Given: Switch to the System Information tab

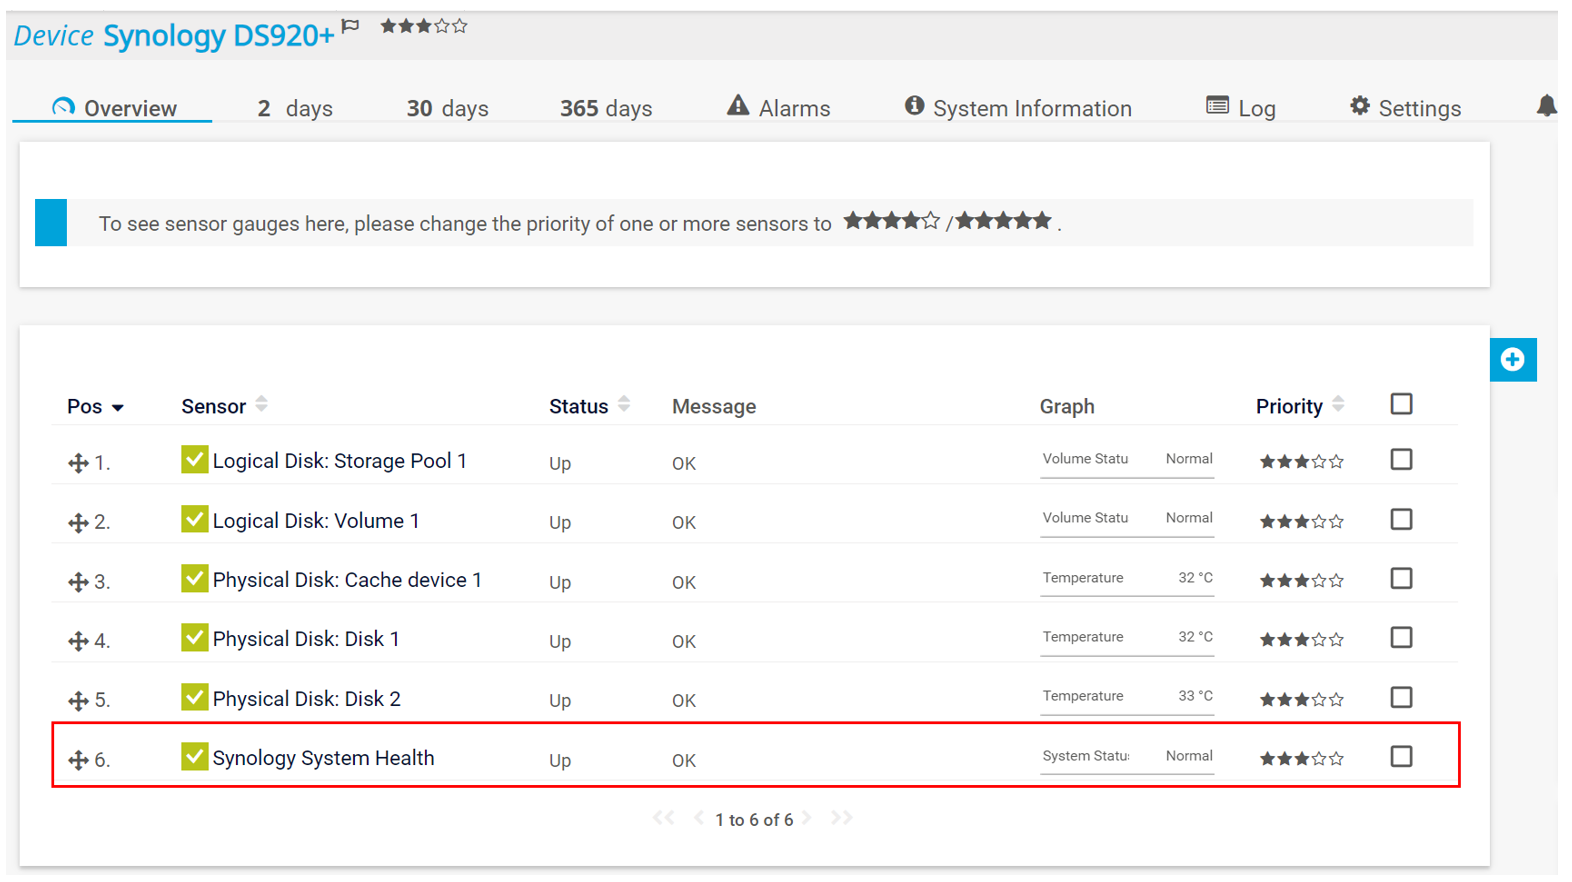Looking at the screenshot, I should click(x=1018, y=108).
